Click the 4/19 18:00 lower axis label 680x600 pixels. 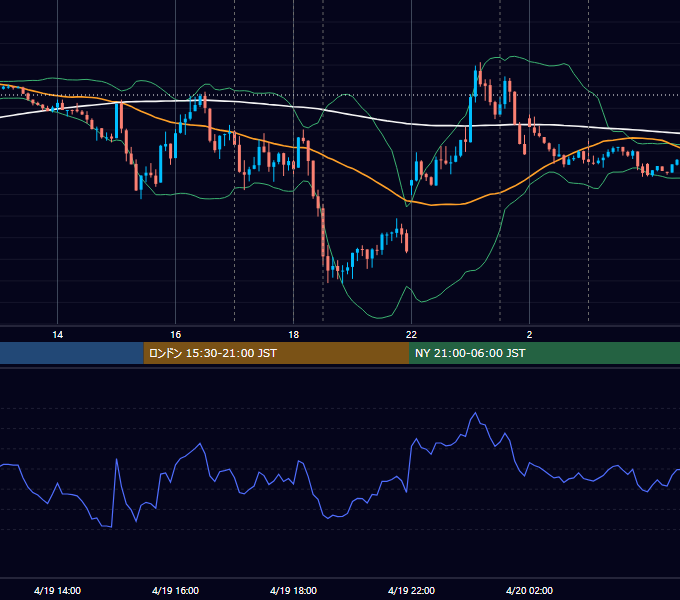tap(294, 590)
